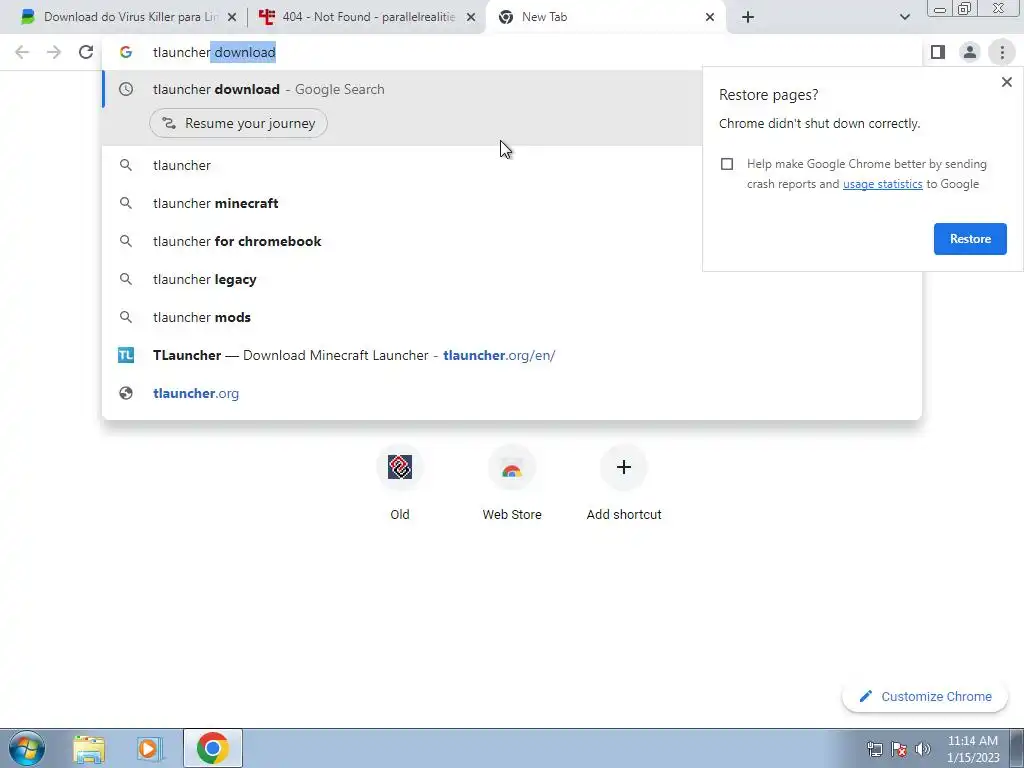1024x768 pixels.
Task: Open the profile avatar icon
Action: tap(970, 52)
